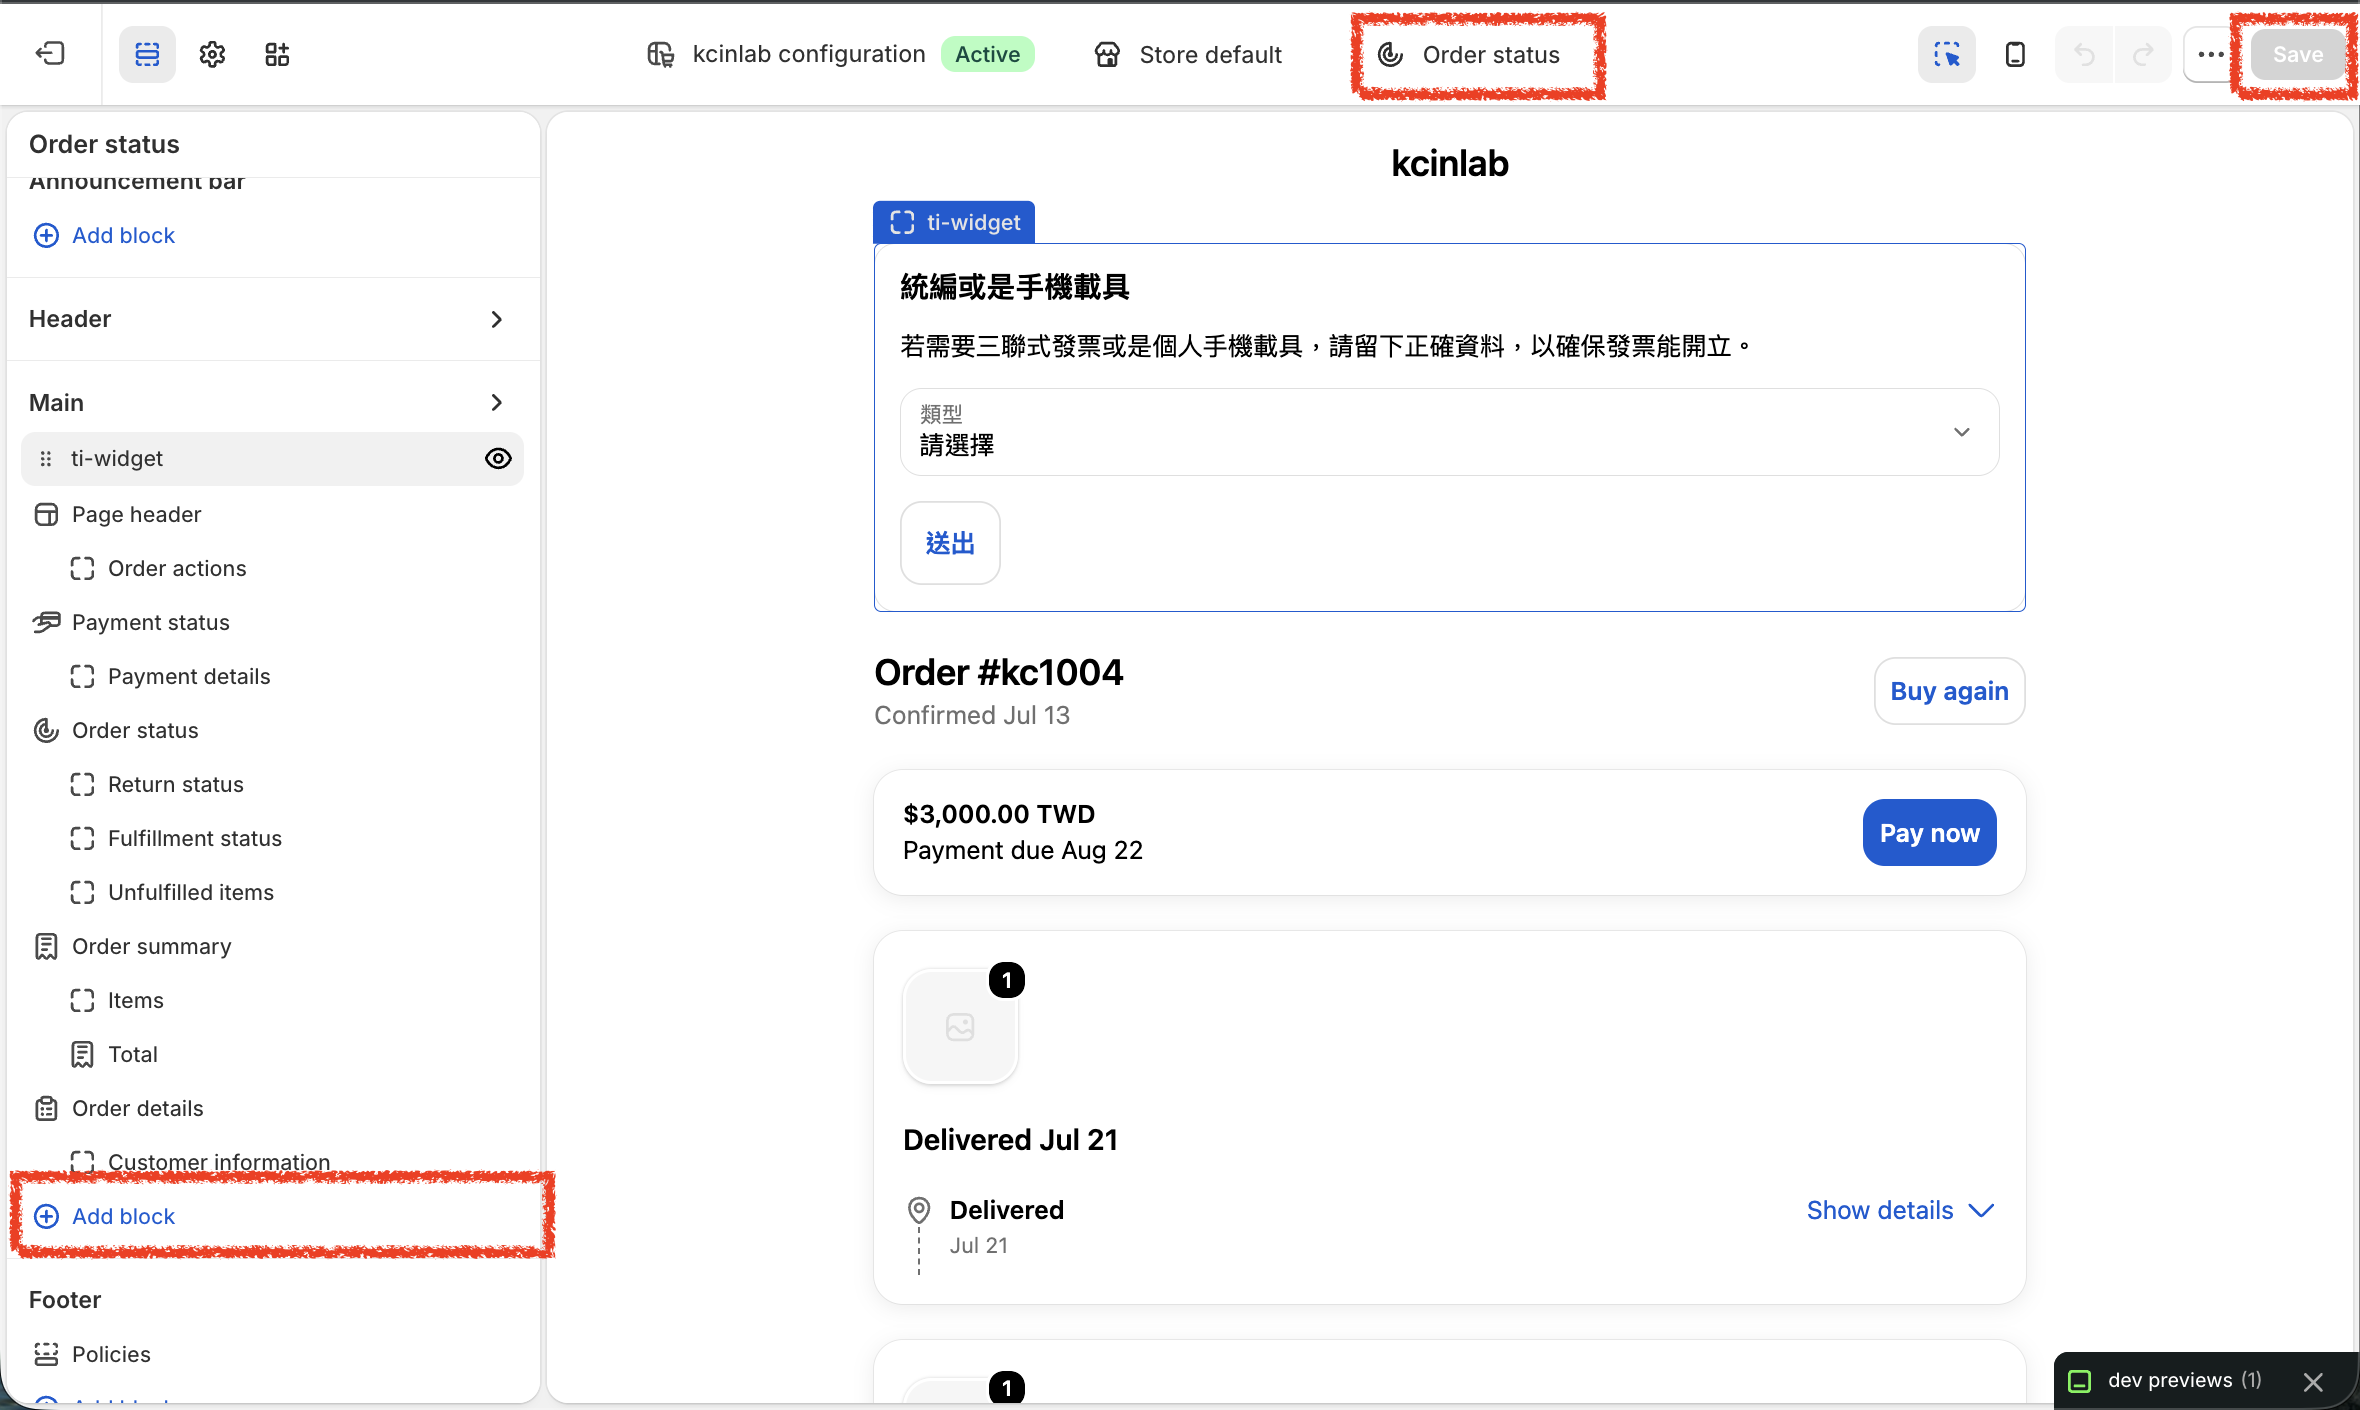Click the Delivered Jul 21 heading
This screenshot has width=2360, height=1410.
pyautogui.click(x=1010, y=1140)
